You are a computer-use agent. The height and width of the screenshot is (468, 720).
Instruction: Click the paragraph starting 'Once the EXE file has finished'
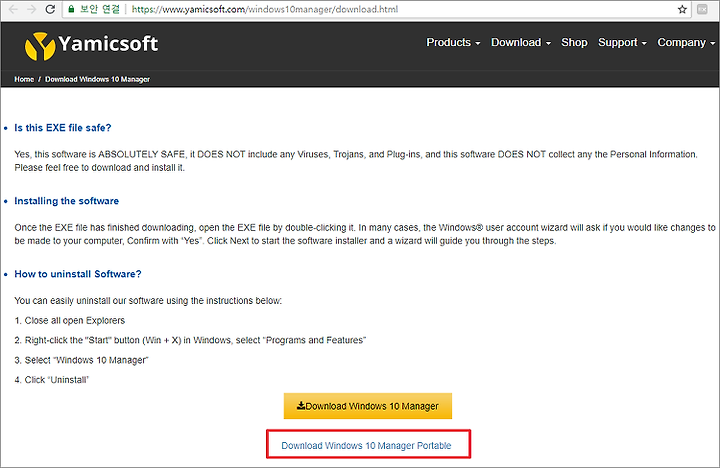click(365, 234)
